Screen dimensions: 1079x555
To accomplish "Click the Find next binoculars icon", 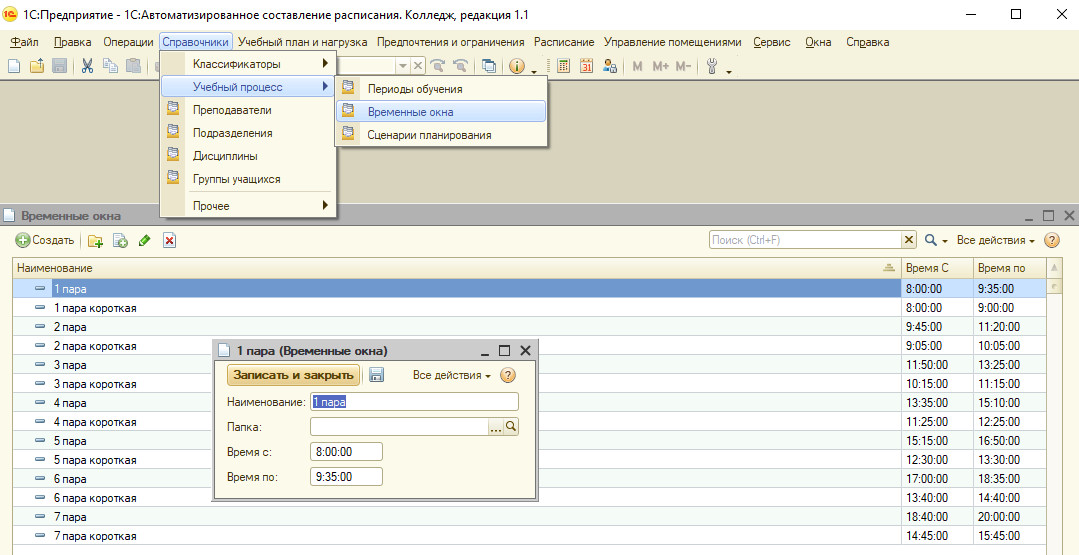I will [438, 66].
